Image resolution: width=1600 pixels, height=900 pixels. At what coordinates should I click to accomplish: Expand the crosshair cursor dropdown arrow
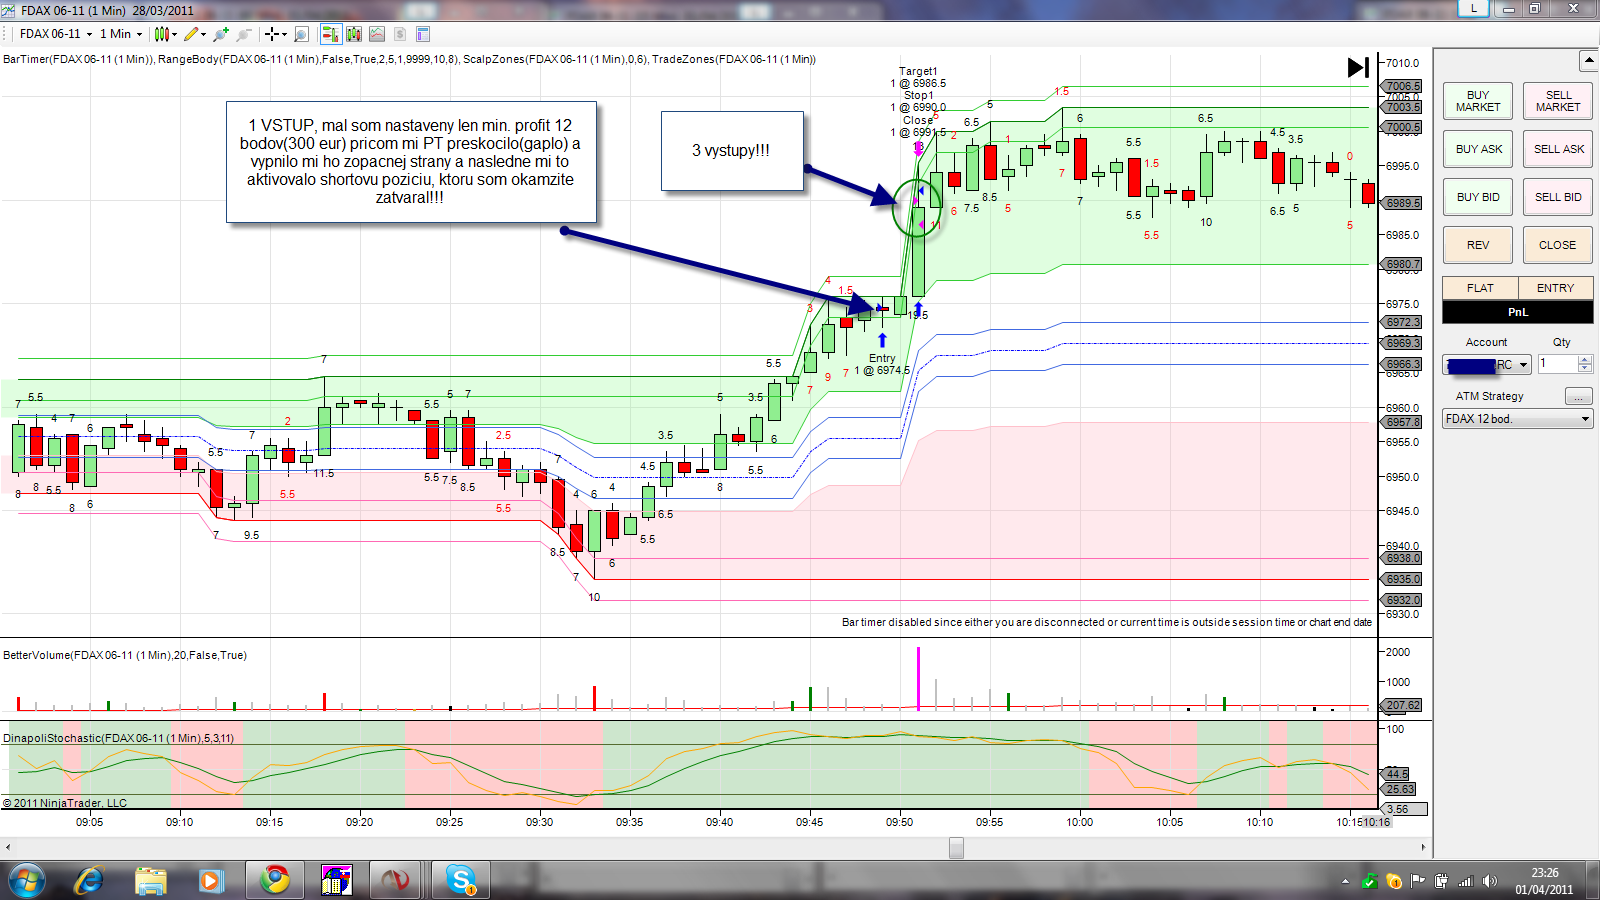coord(284,34)
